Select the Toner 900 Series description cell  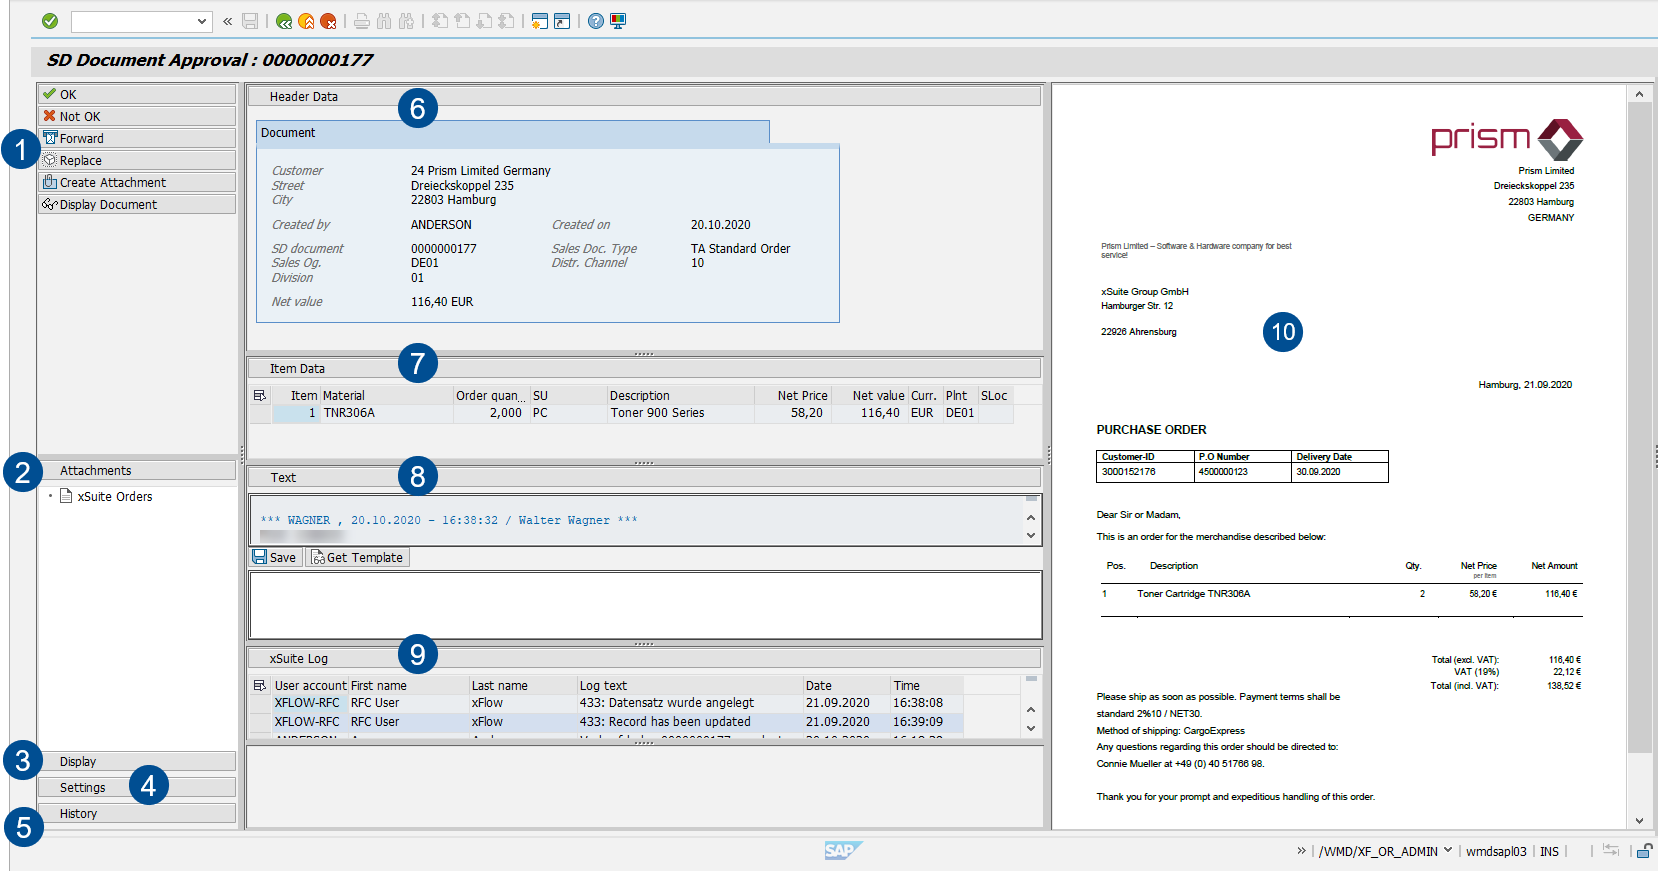coord(680,413)
